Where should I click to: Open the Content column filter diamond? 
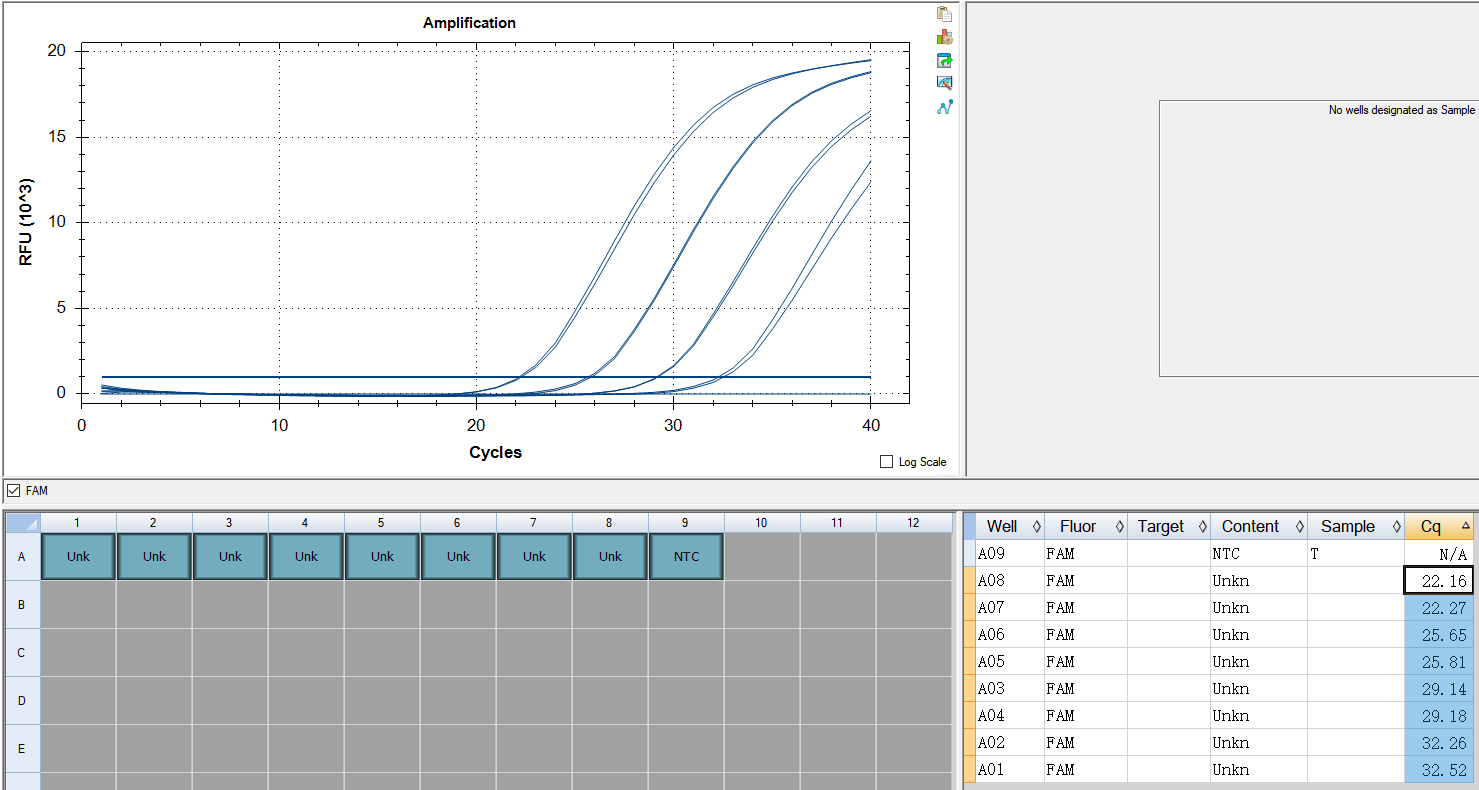(1299, 527)
